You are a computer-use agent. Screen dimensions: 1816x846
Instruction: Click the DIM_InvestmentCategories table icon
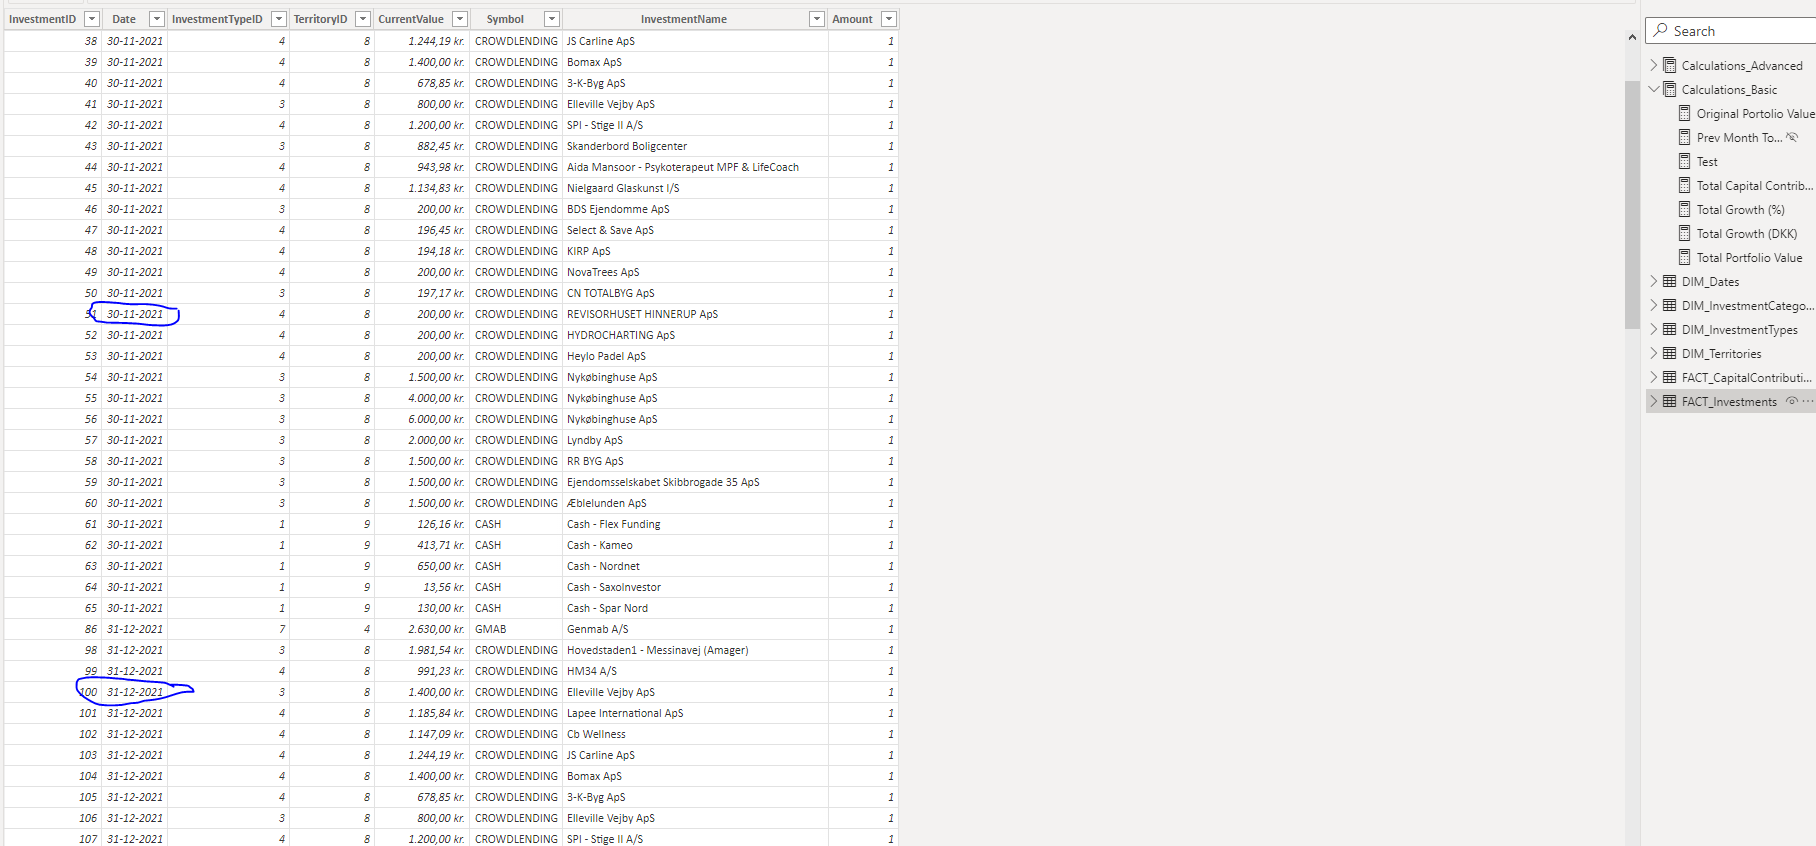pyautogui.click(x=1670, y=305)
